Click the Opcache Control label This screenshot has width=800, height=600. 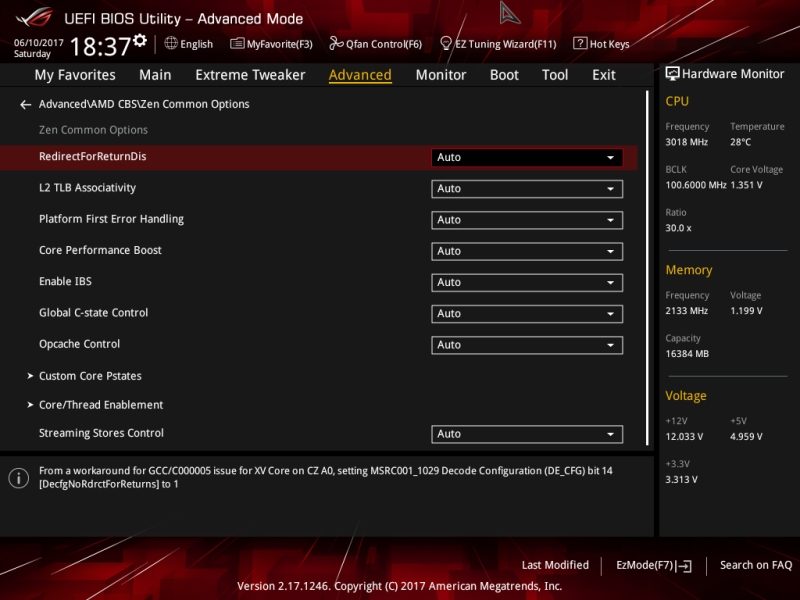click(x=80, y=344)
